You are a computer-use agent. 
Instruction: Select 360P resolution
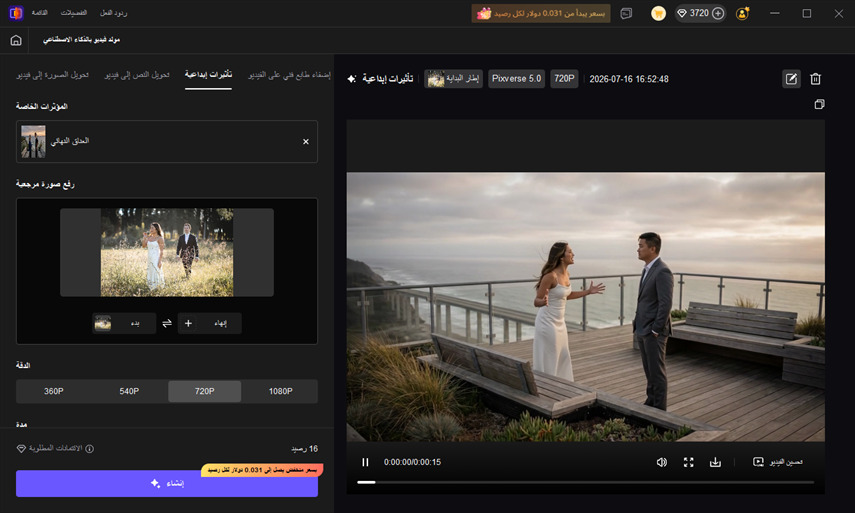click(53, 391)
